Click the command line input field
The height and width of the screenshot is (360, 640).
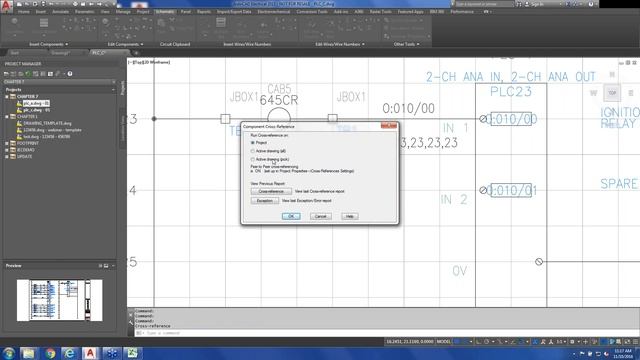386,333
